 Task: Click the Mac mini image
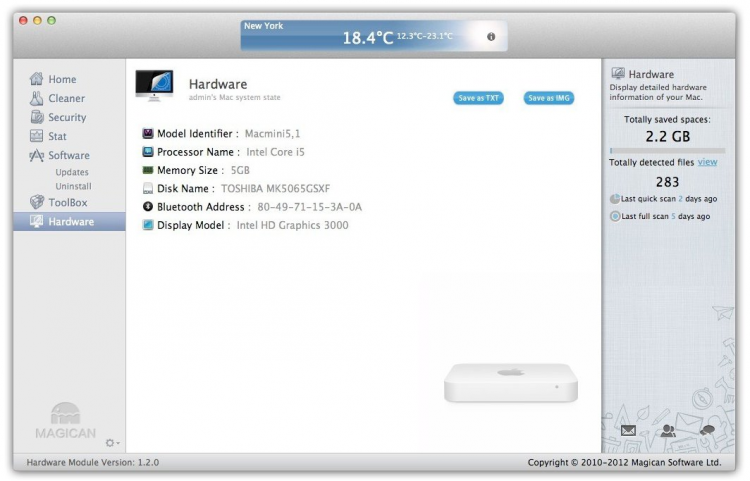click(510, 383)
